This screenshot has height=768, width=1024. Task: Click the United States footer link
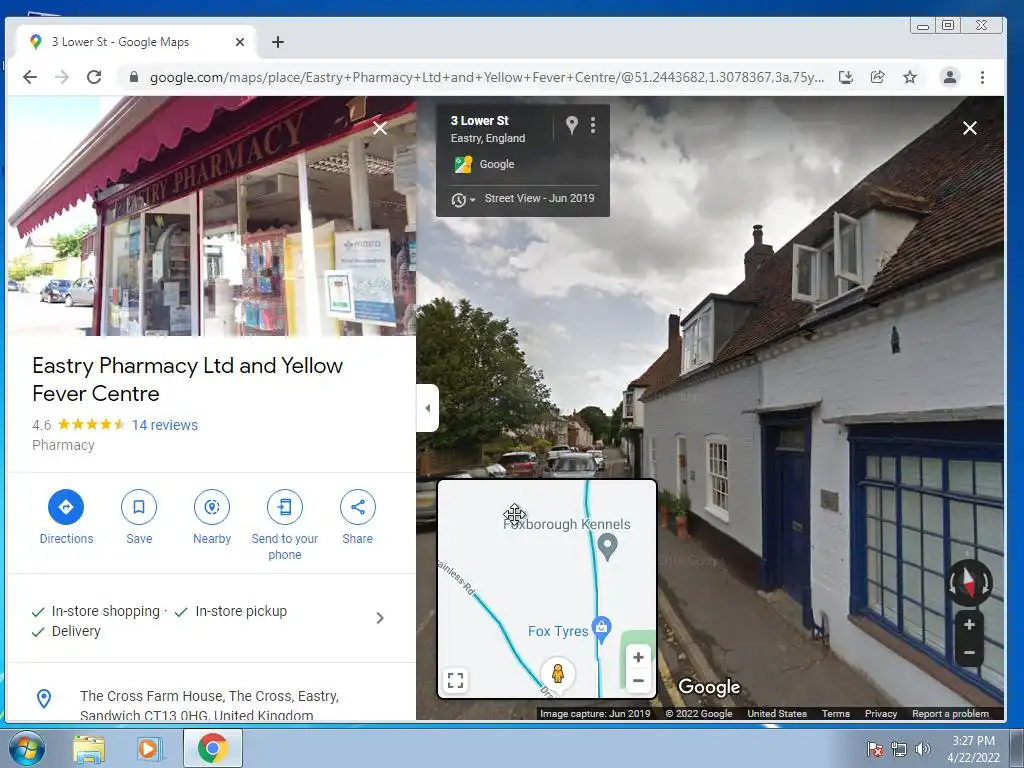coord(776,714)
